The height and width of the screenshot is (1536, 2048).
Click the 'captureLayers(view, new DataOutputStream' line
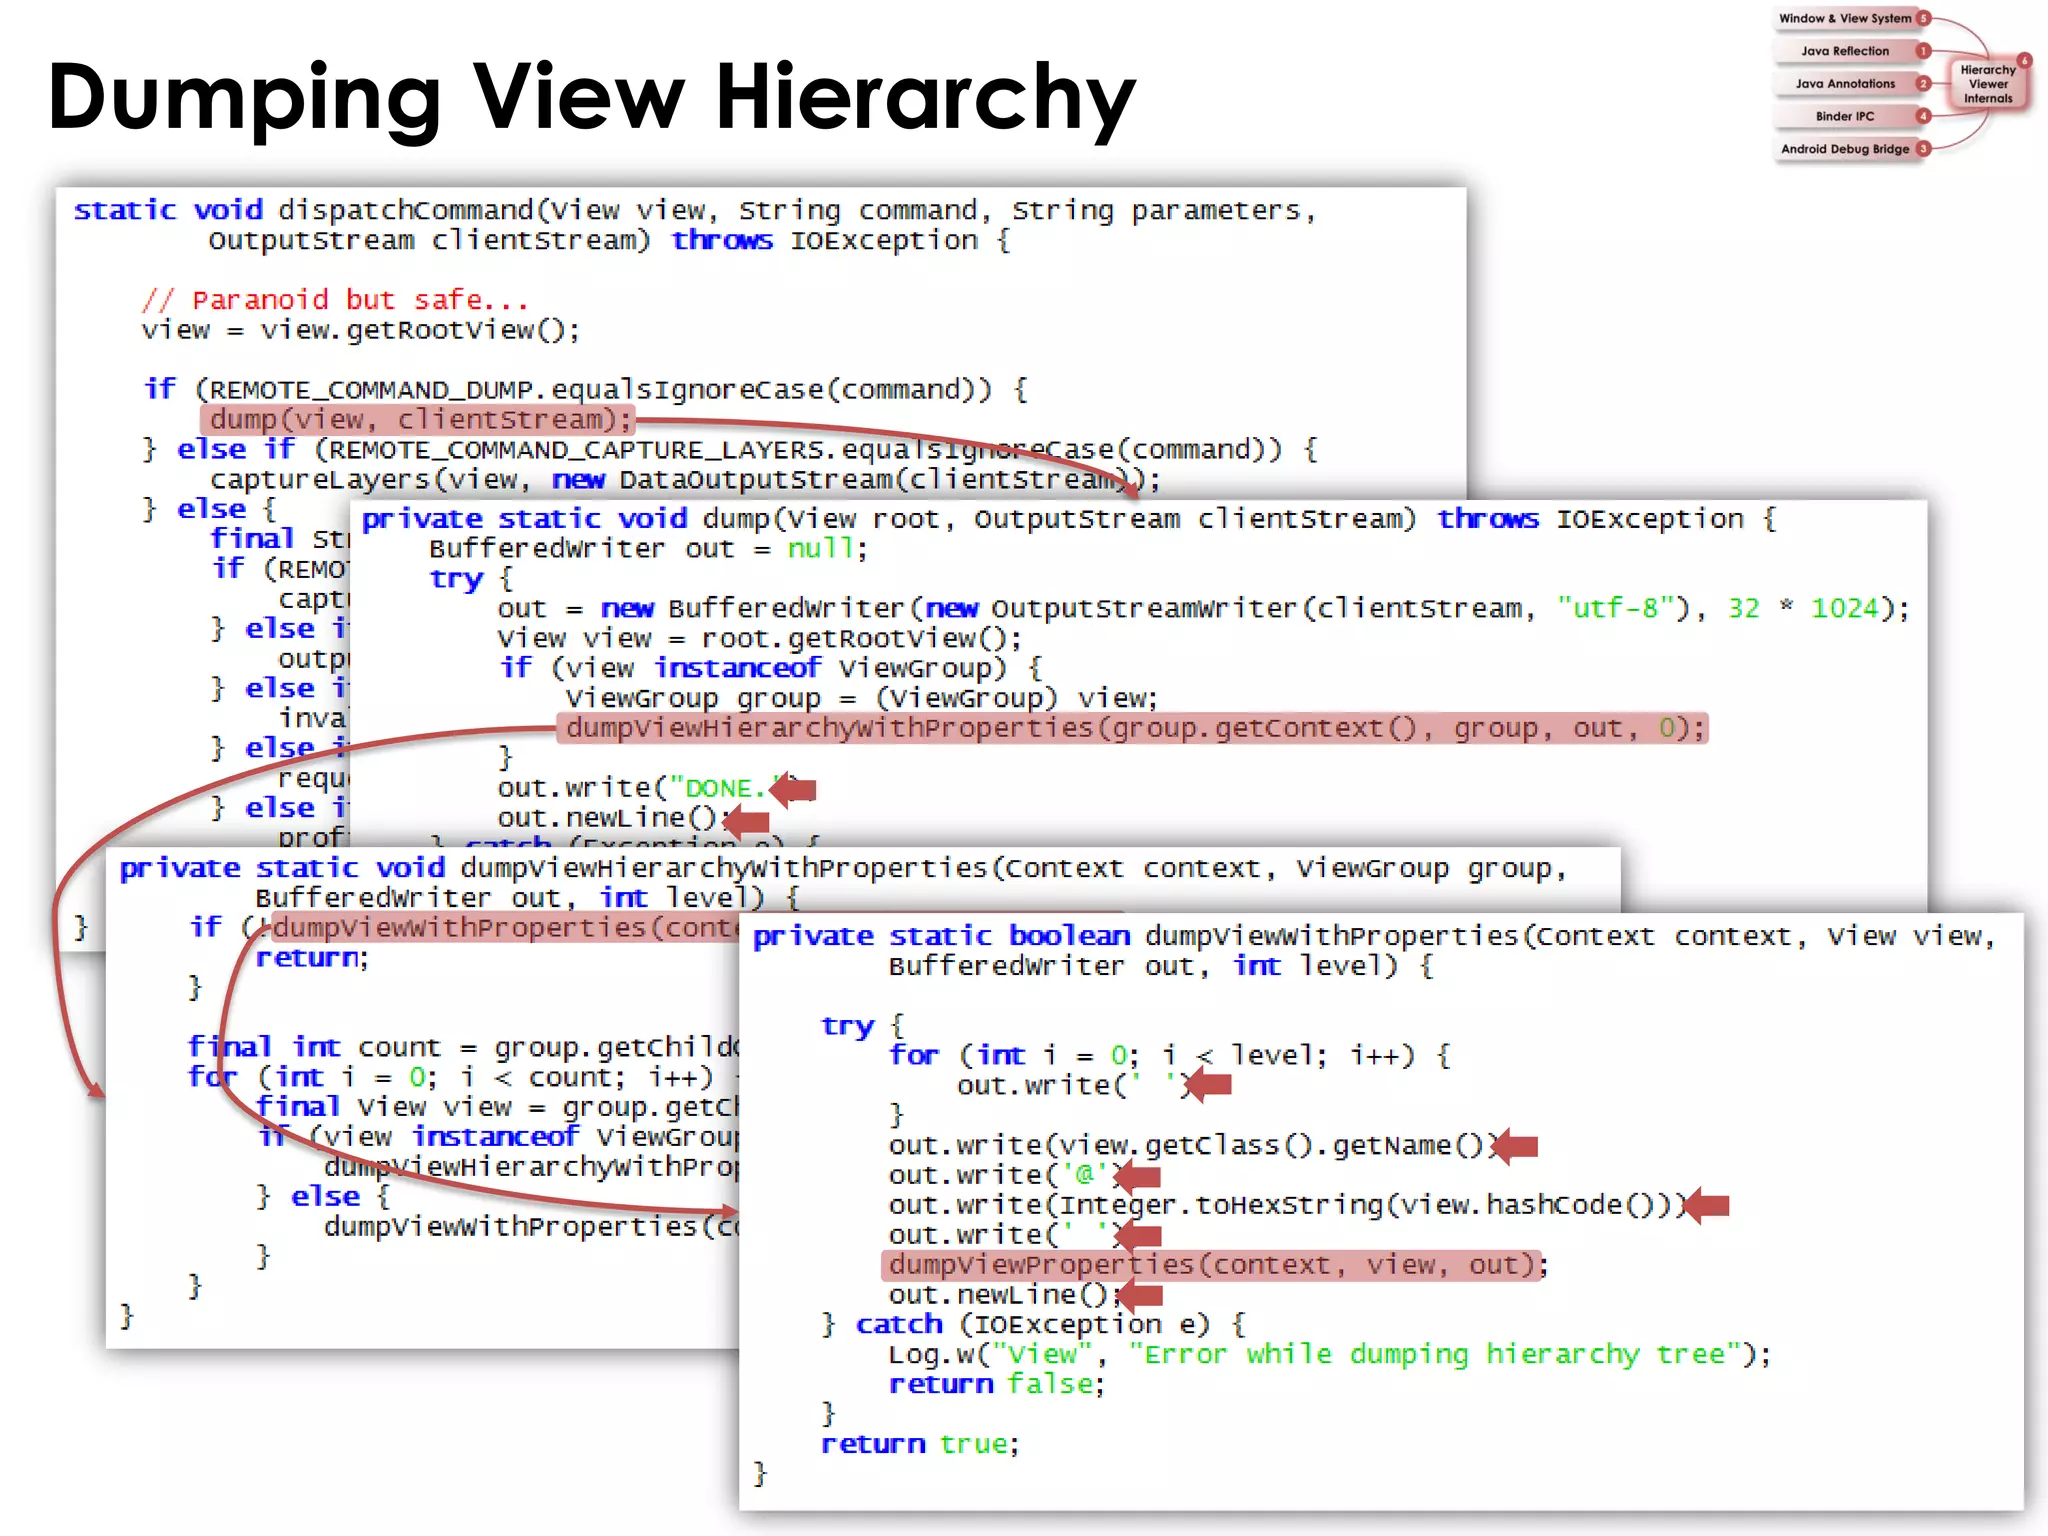pos(685,480)
